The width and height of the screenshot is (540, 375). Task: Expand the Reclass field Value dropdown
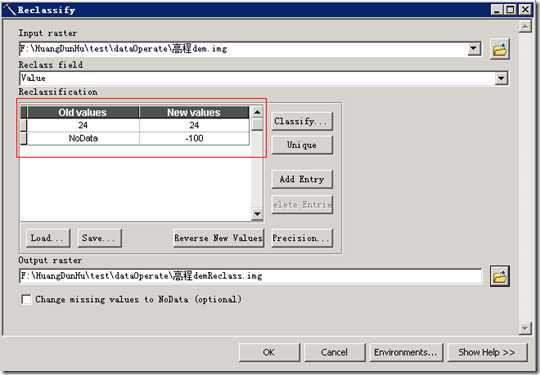[x=501, y=78]
